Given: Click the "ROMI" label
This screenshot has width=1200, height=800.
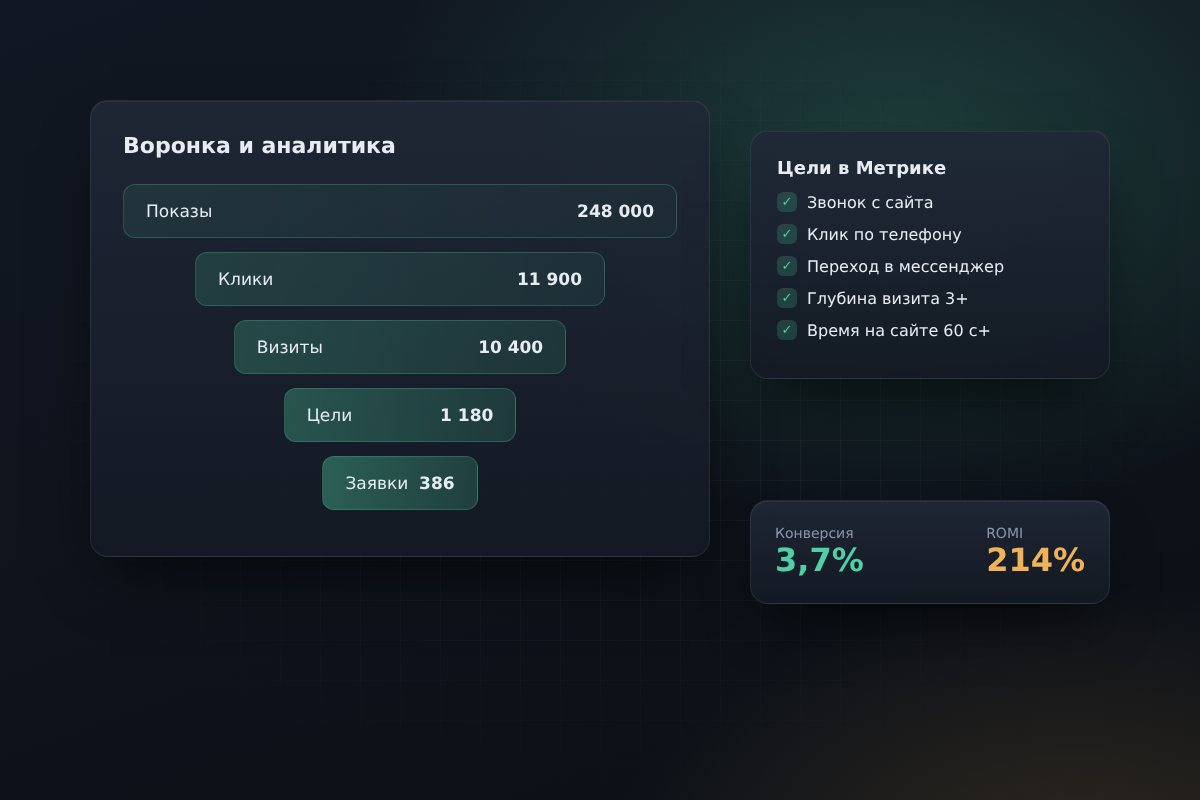Looking at the screenshot, I should click(x=1004, y=533).
